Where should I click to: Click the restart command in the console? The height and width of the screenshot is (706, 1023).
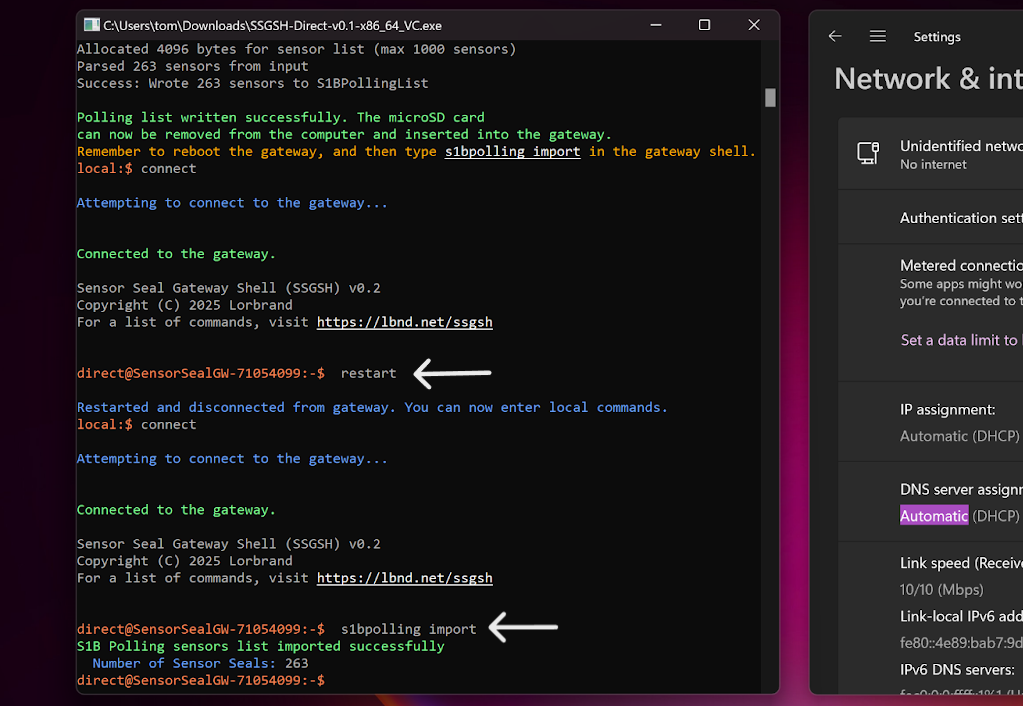tap(368, 372)
